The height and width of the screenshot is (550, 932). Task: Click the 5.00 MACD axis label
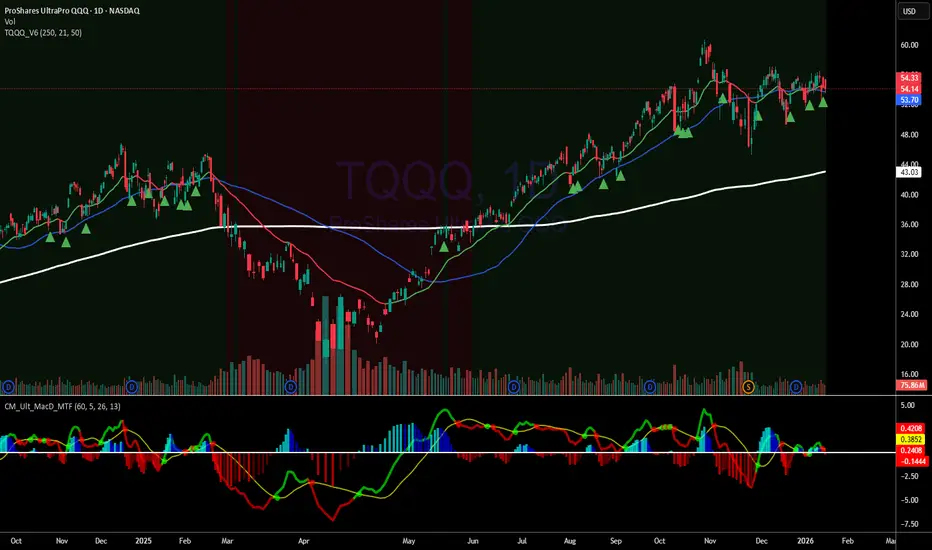pyautogui.click(x=908, y=406)
